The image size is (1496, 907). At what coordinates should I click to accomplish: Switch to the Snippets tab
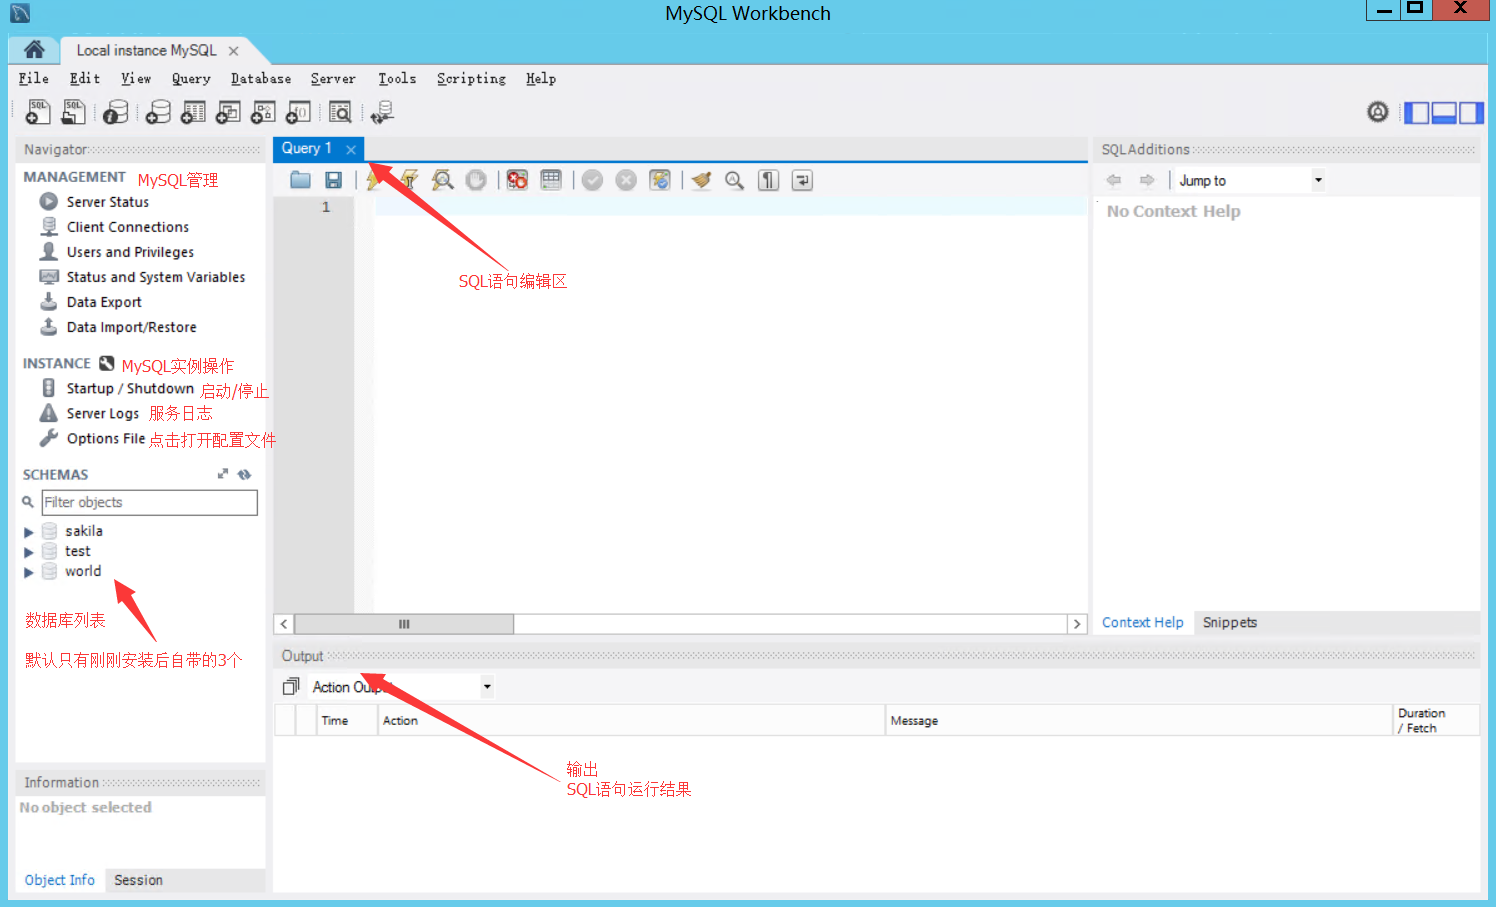[1229, 622]
